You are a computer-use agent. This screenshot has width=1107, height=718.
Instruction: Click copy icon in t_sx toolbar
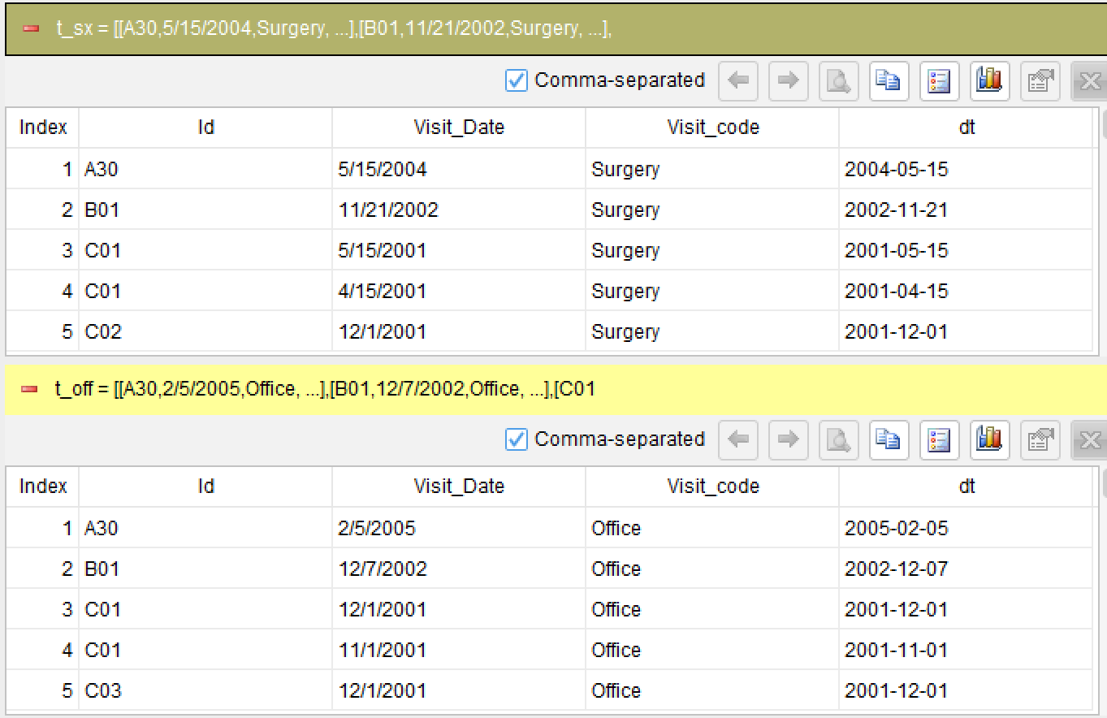click(x=888, y=80)
